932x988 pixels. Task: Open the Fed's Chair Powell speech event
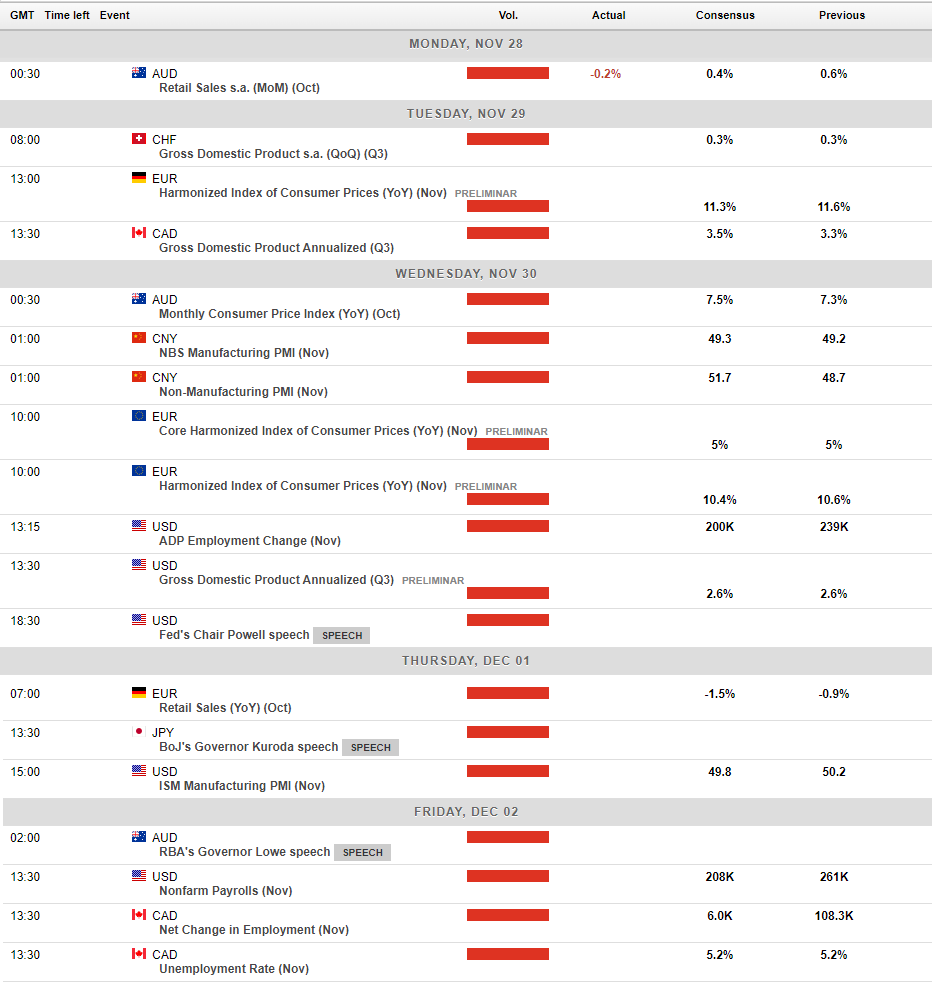pos(234,635)
